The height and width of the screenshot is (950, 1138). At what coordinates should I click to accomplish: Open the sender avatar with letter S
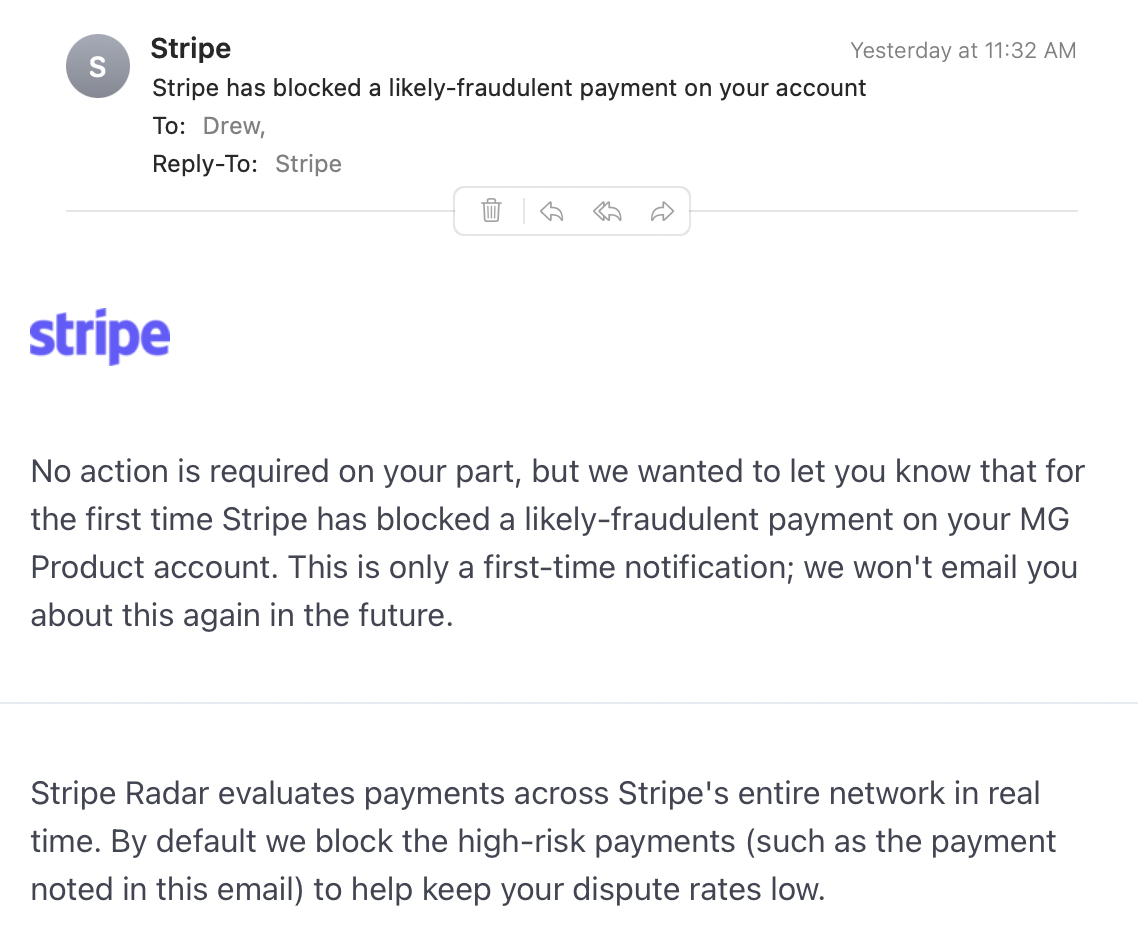tap(98, 66)
